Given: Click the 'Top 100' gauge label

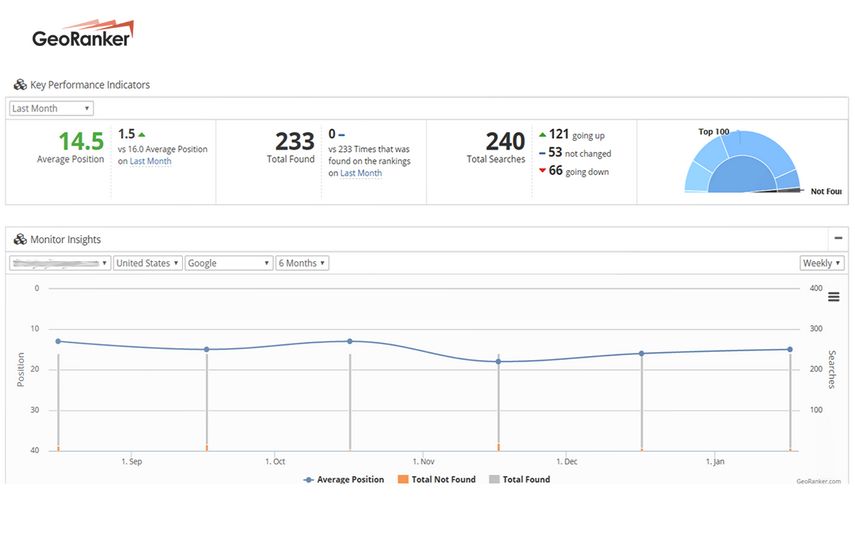Looking at the screenshot, I should pos(713,131).
